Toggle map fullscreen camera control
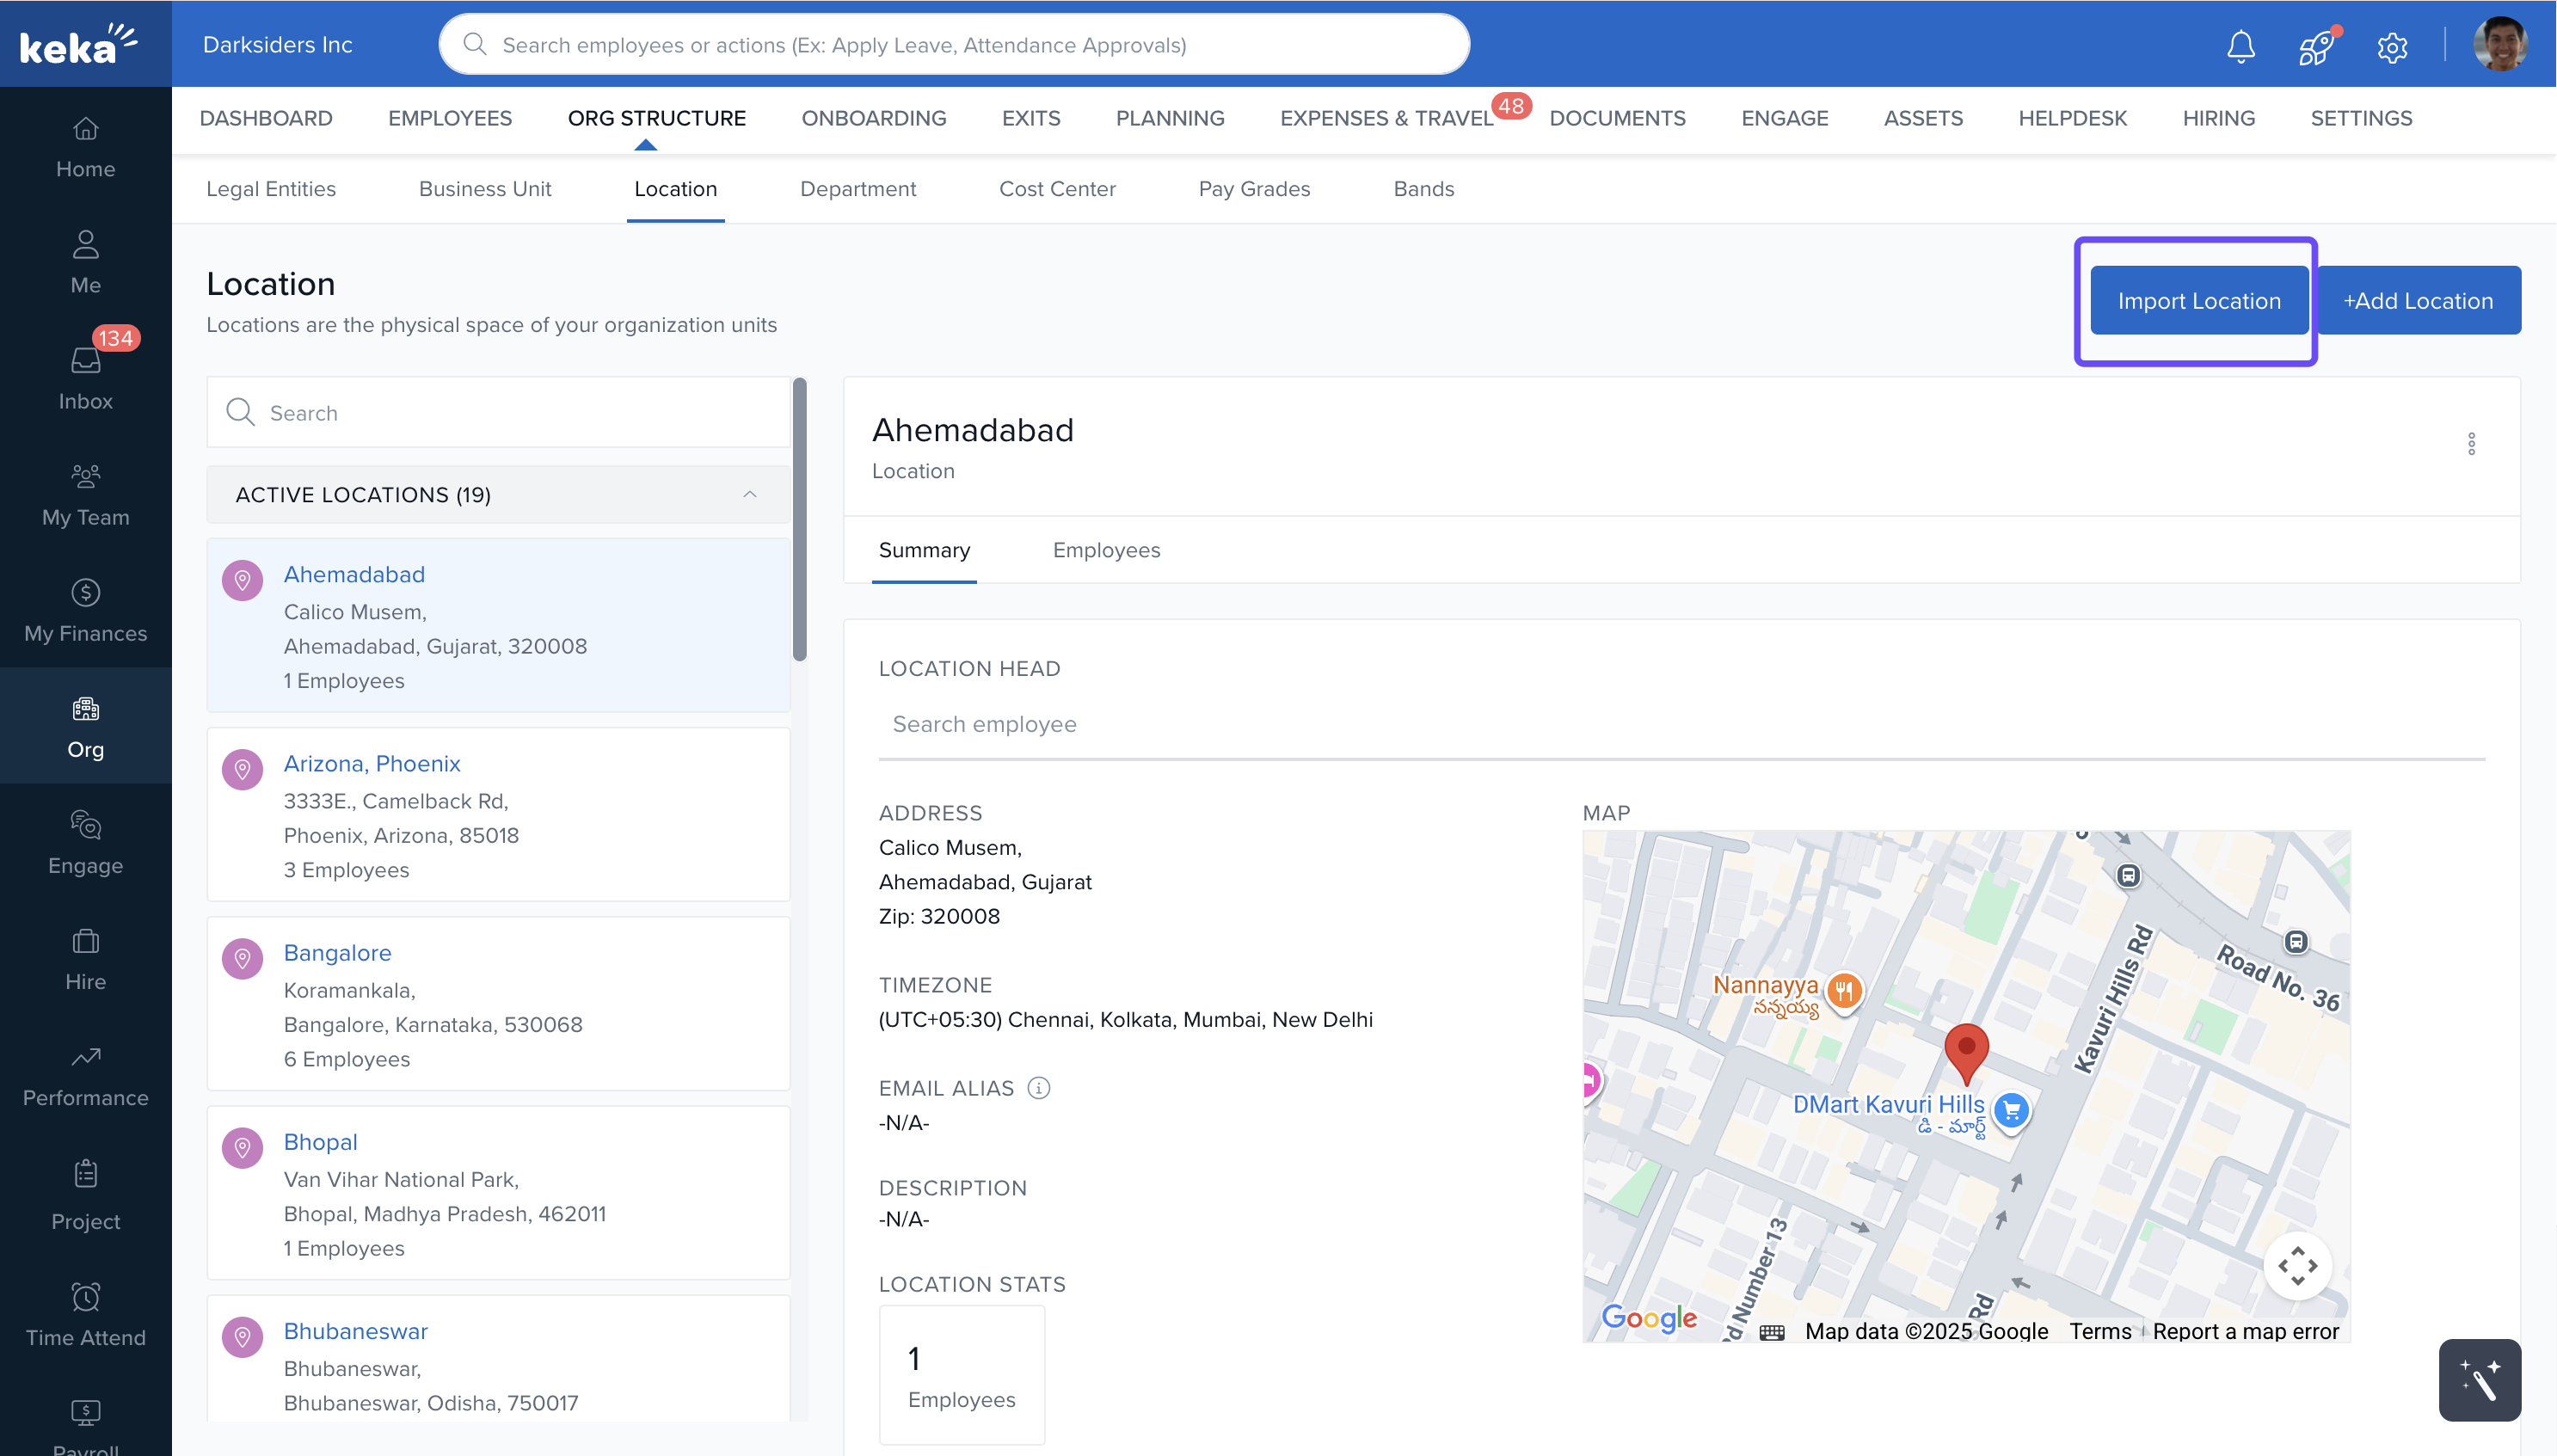Screen dimensions: 2557x1456 tap(2297, 1265)
